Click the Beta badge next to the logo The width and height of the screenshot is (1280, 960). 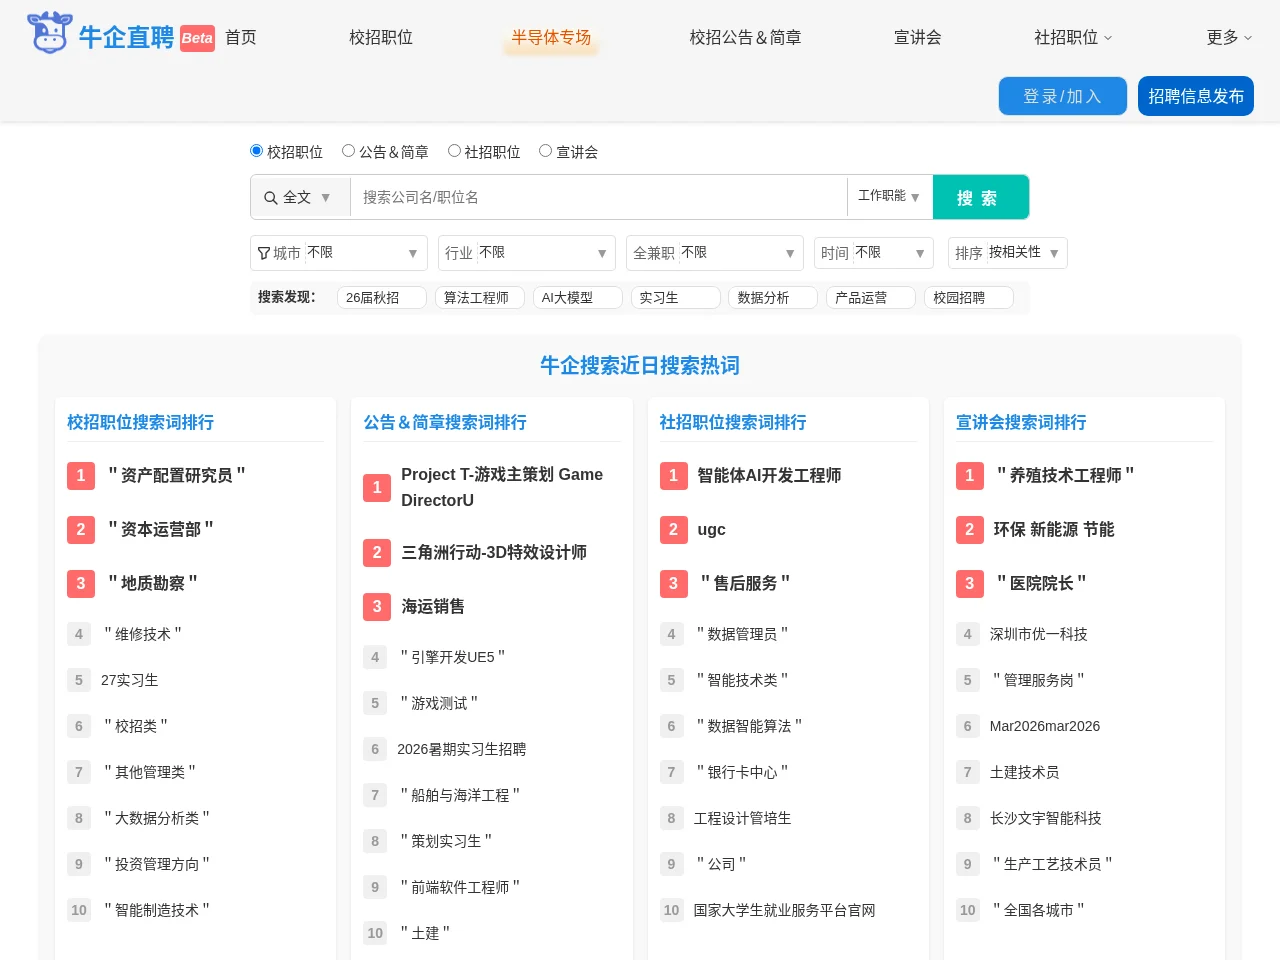[197, 38]
